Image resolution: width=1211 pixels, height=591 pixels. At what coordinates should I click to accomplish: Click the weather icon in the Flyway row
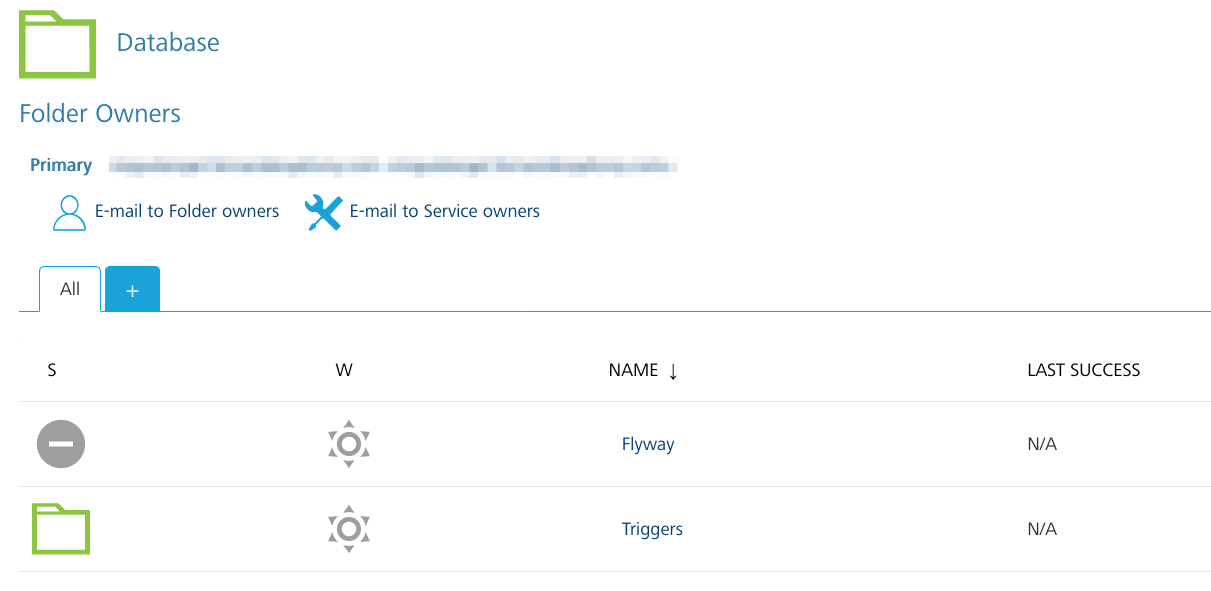tap(348, 444)
